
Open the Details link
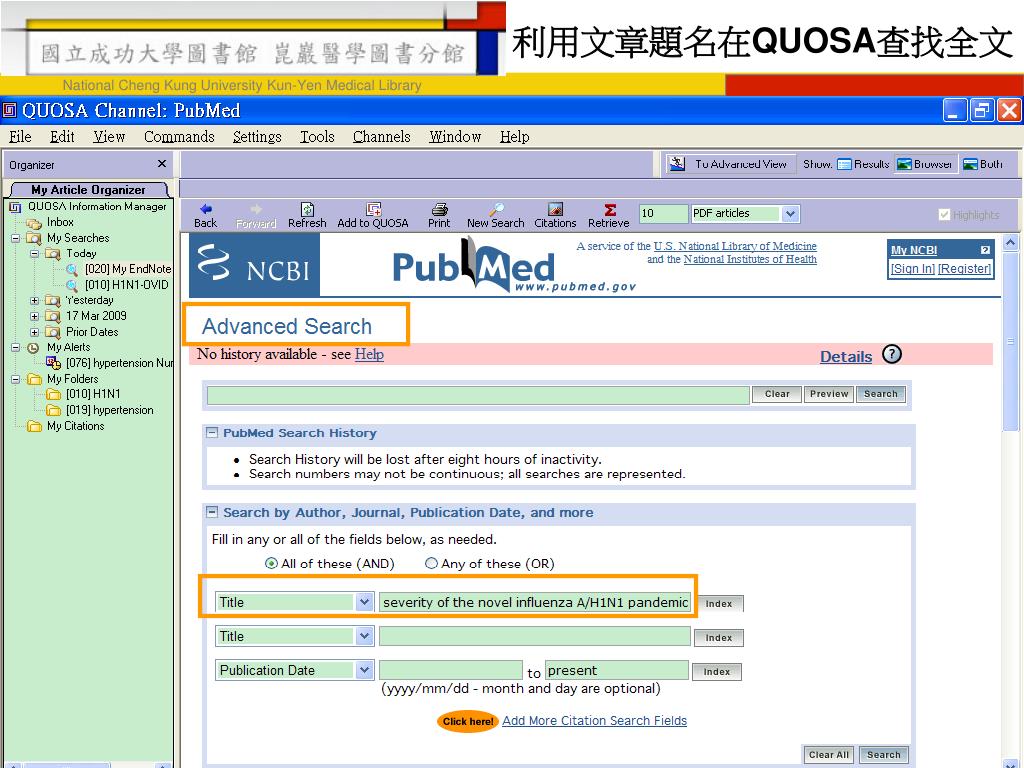pyautogui.click(x=846, y=357)
